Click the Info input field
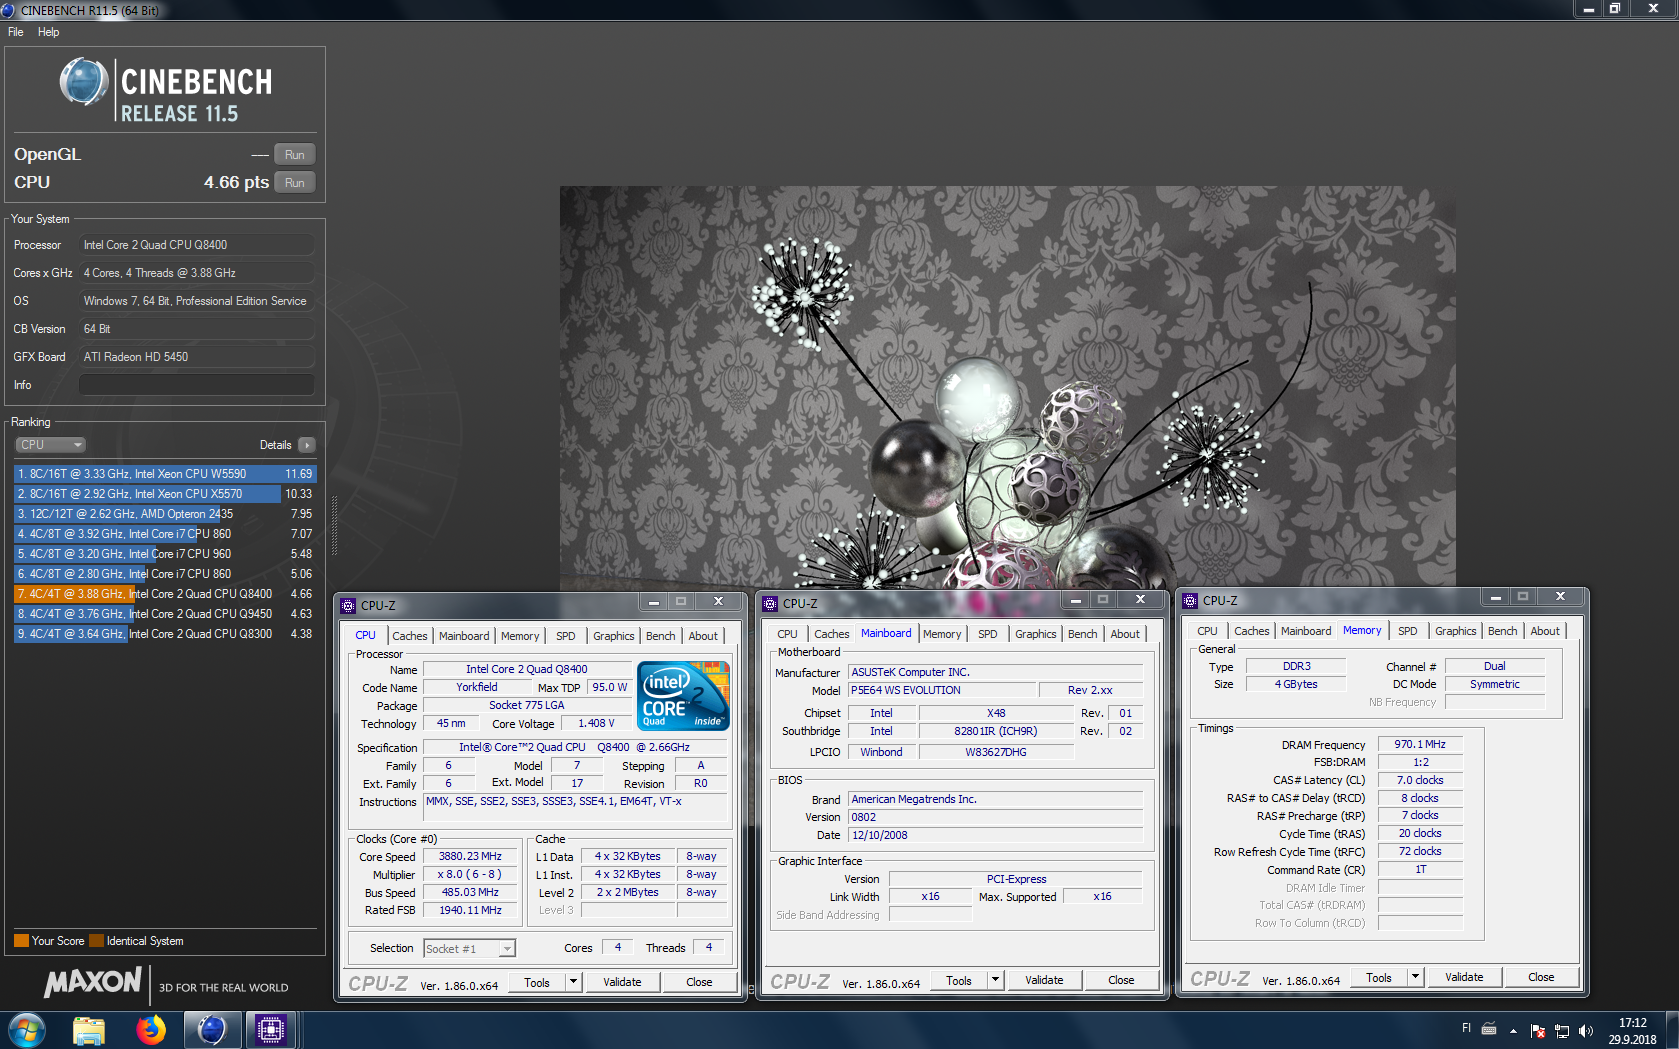This screenshot has width=1679, height=1049. (197, 385)
